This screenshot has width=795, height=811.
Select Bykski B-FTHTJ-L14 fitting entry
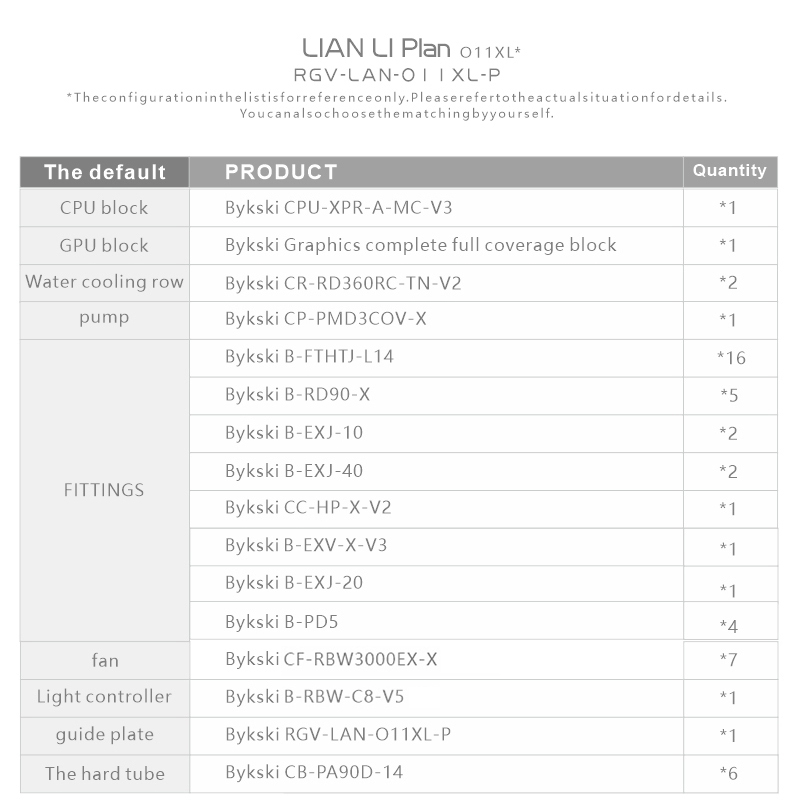[309, 357]
